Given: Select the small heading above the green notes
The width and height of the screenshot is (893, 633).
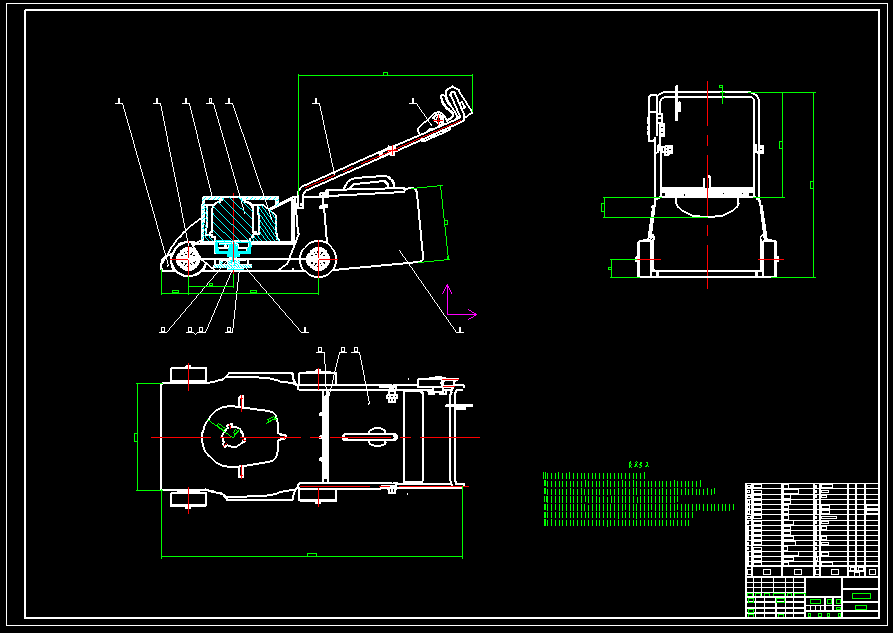Looking at the screenshot, I should point(638,464).
